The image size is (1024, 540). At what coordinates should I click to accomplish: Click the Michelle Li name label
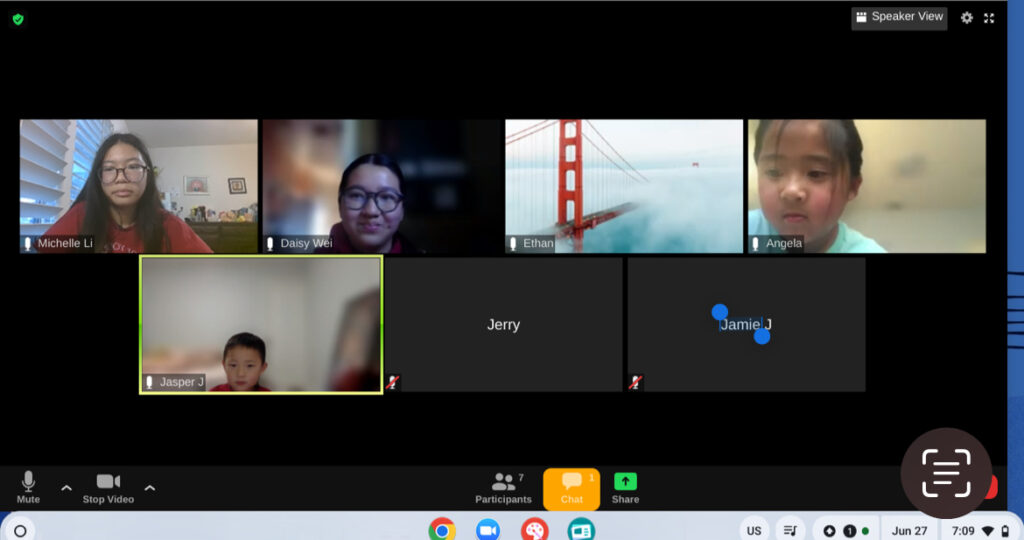[x=65, y=244]
